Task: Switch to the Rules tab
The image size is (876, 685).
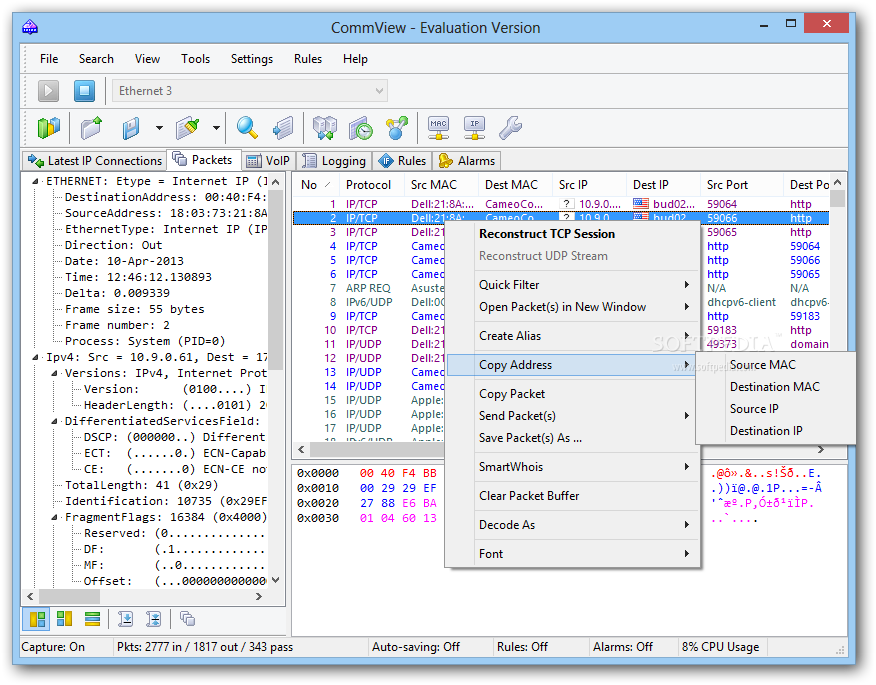Action: click(x=402, y=161)
